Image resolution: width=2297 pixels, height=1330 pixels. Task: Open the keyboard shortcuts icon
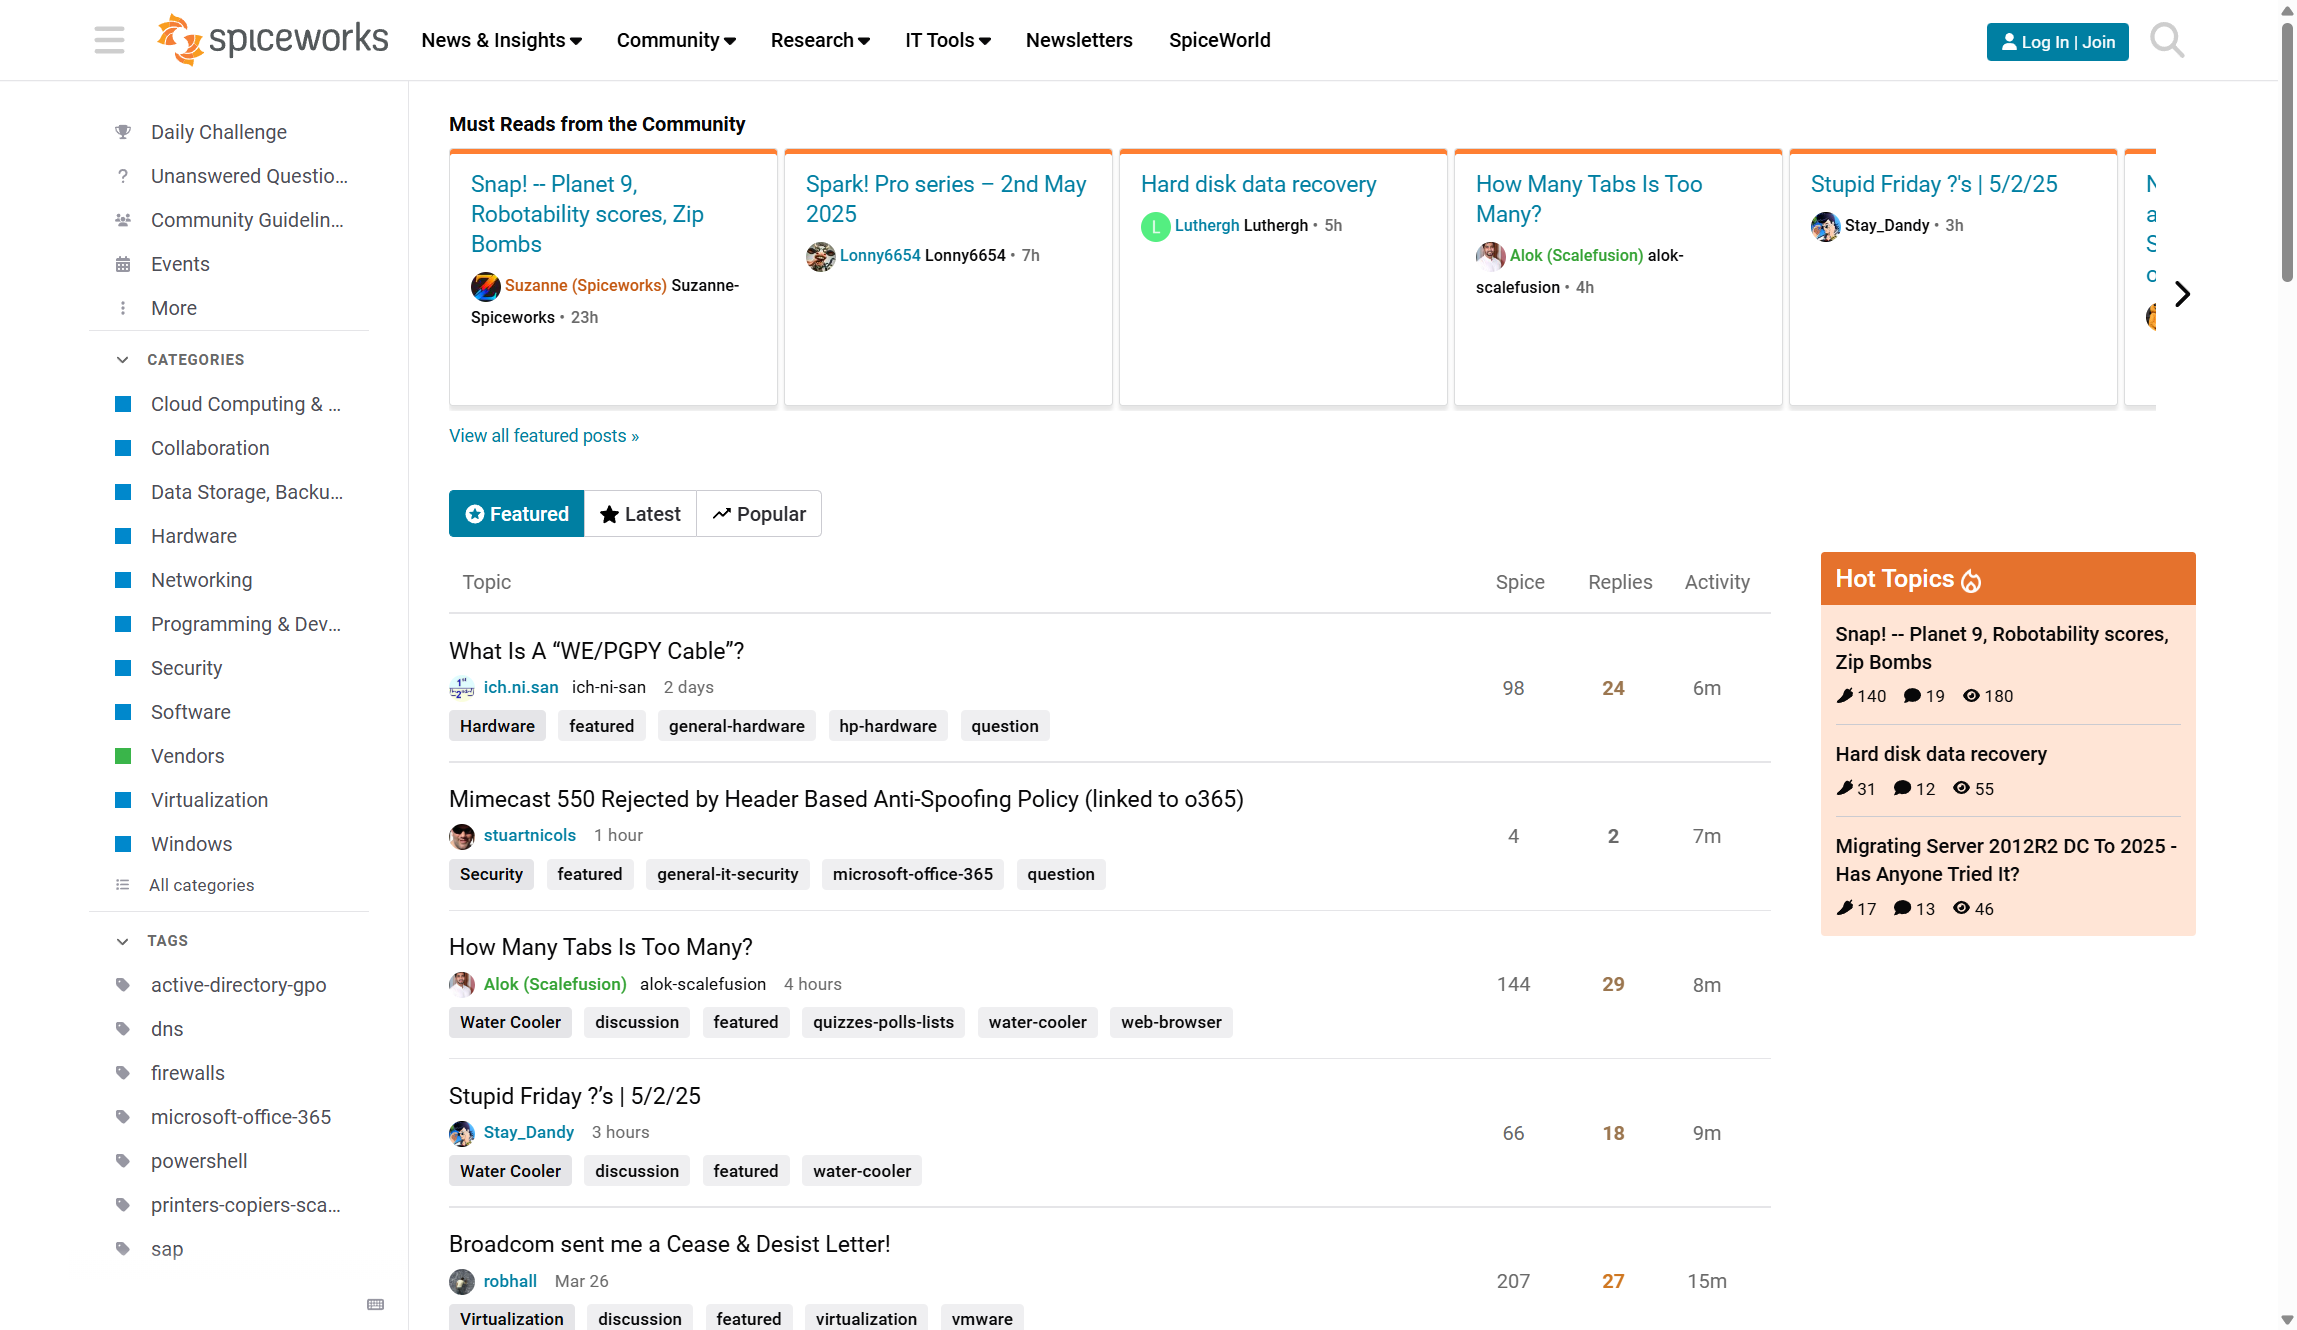pos(376,1304)
